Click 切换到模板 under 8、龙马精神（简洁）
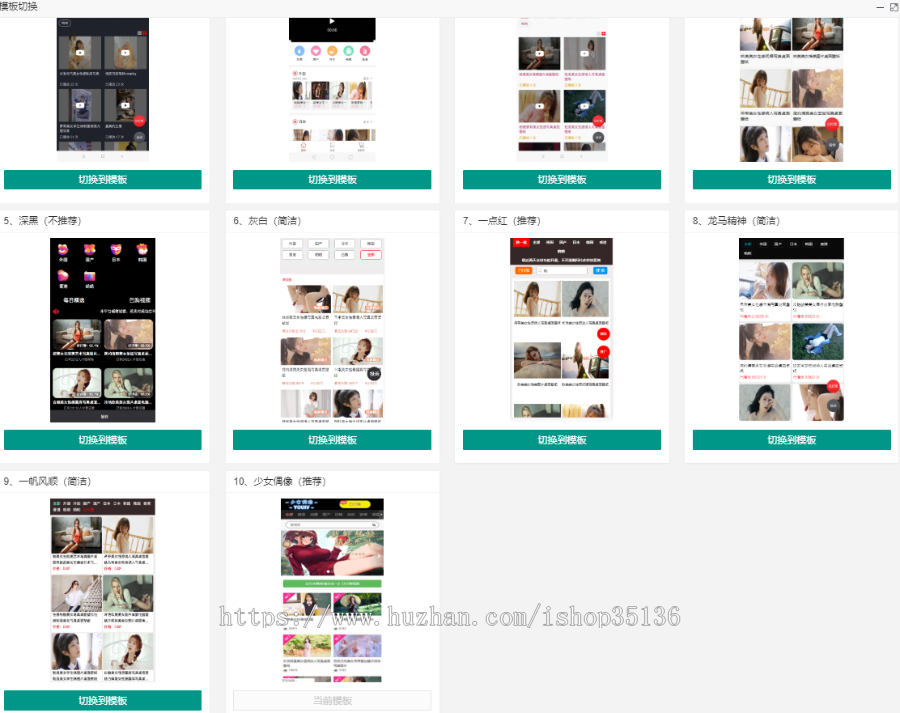Screen dimensions: 900x713 pyautogui.click(x=792, y=440)
